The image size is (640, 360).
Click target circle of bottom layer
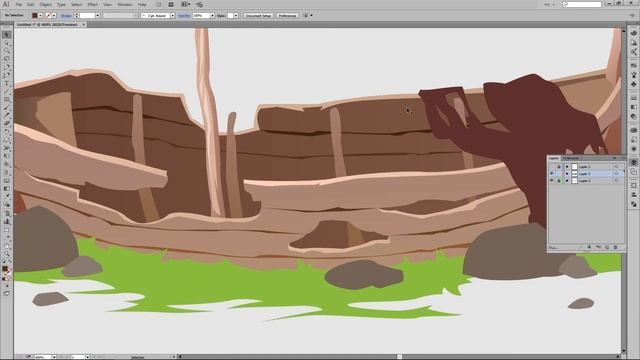(x=617, y=180)
